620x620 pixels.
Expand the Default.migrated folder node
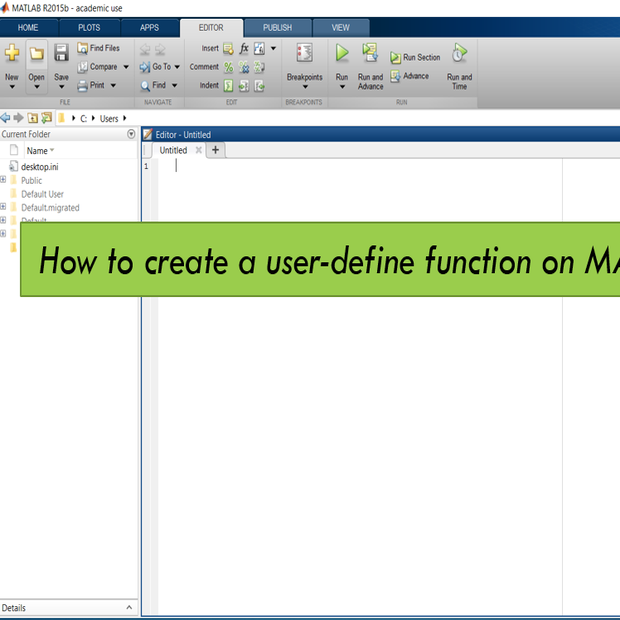tap(3, 208)
